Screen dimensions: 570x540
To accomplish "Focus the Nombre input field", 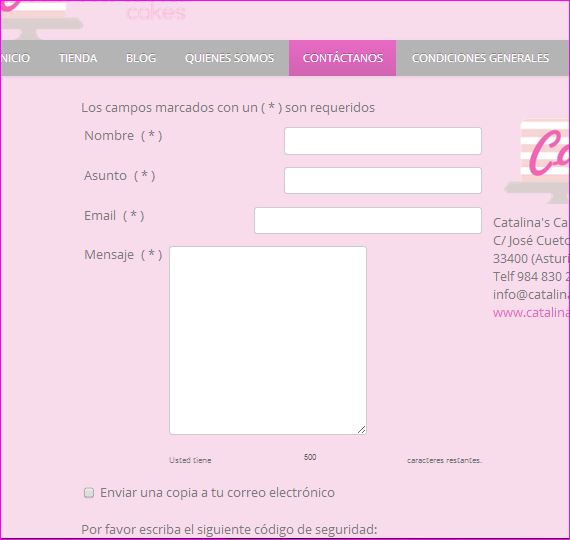I will [x=383, y=141].
